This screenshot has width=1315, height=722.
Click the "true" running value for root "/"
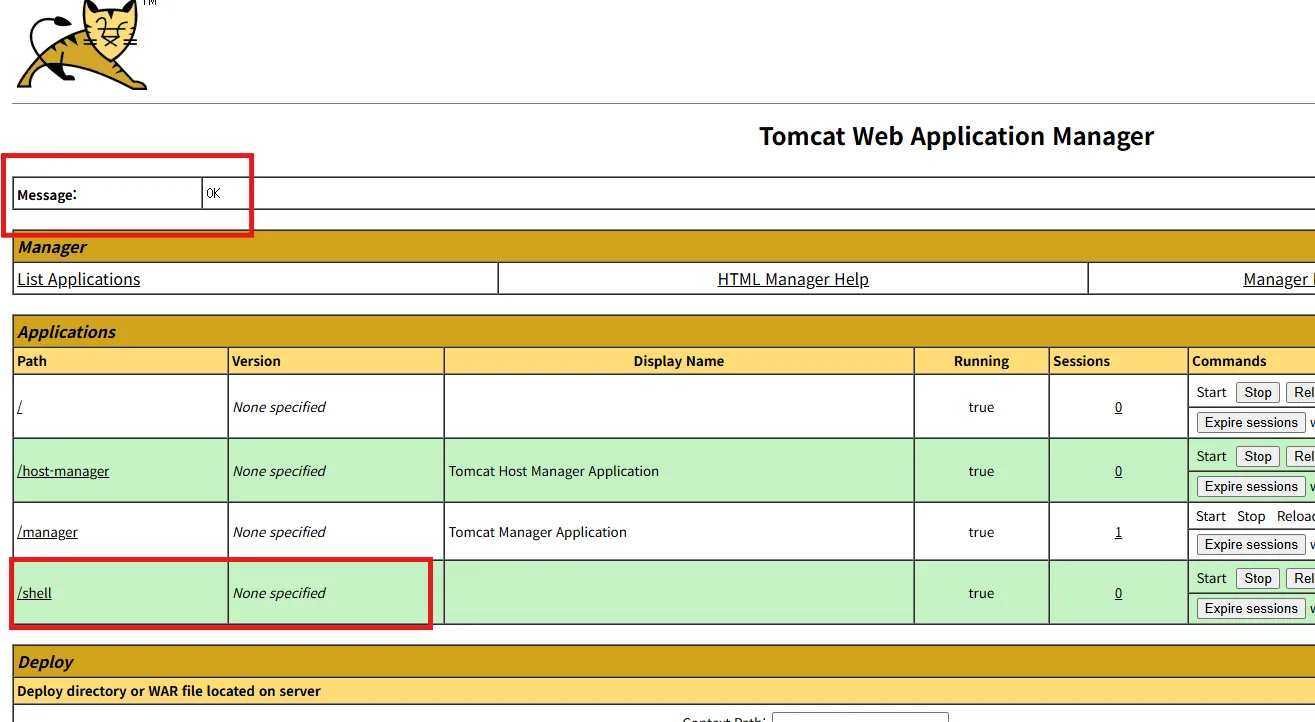[981, 407]
